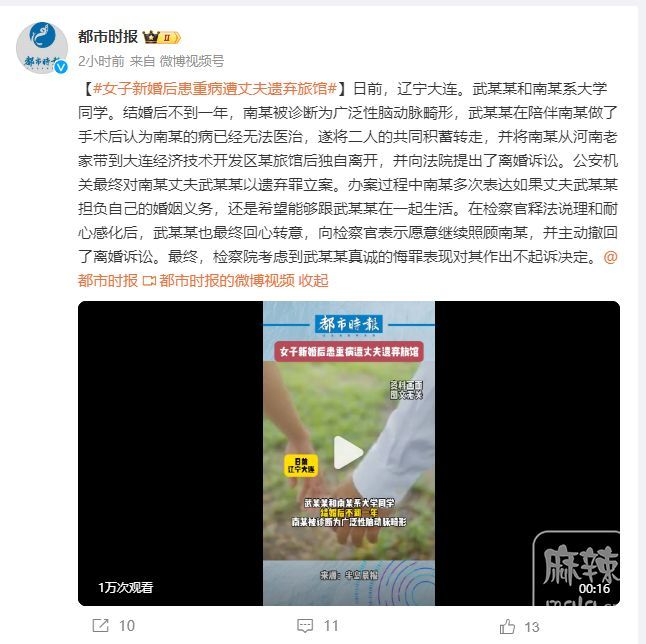Screen dimensions: 646x644
Task: Play the video with center play button
Action: pos(348,452)
